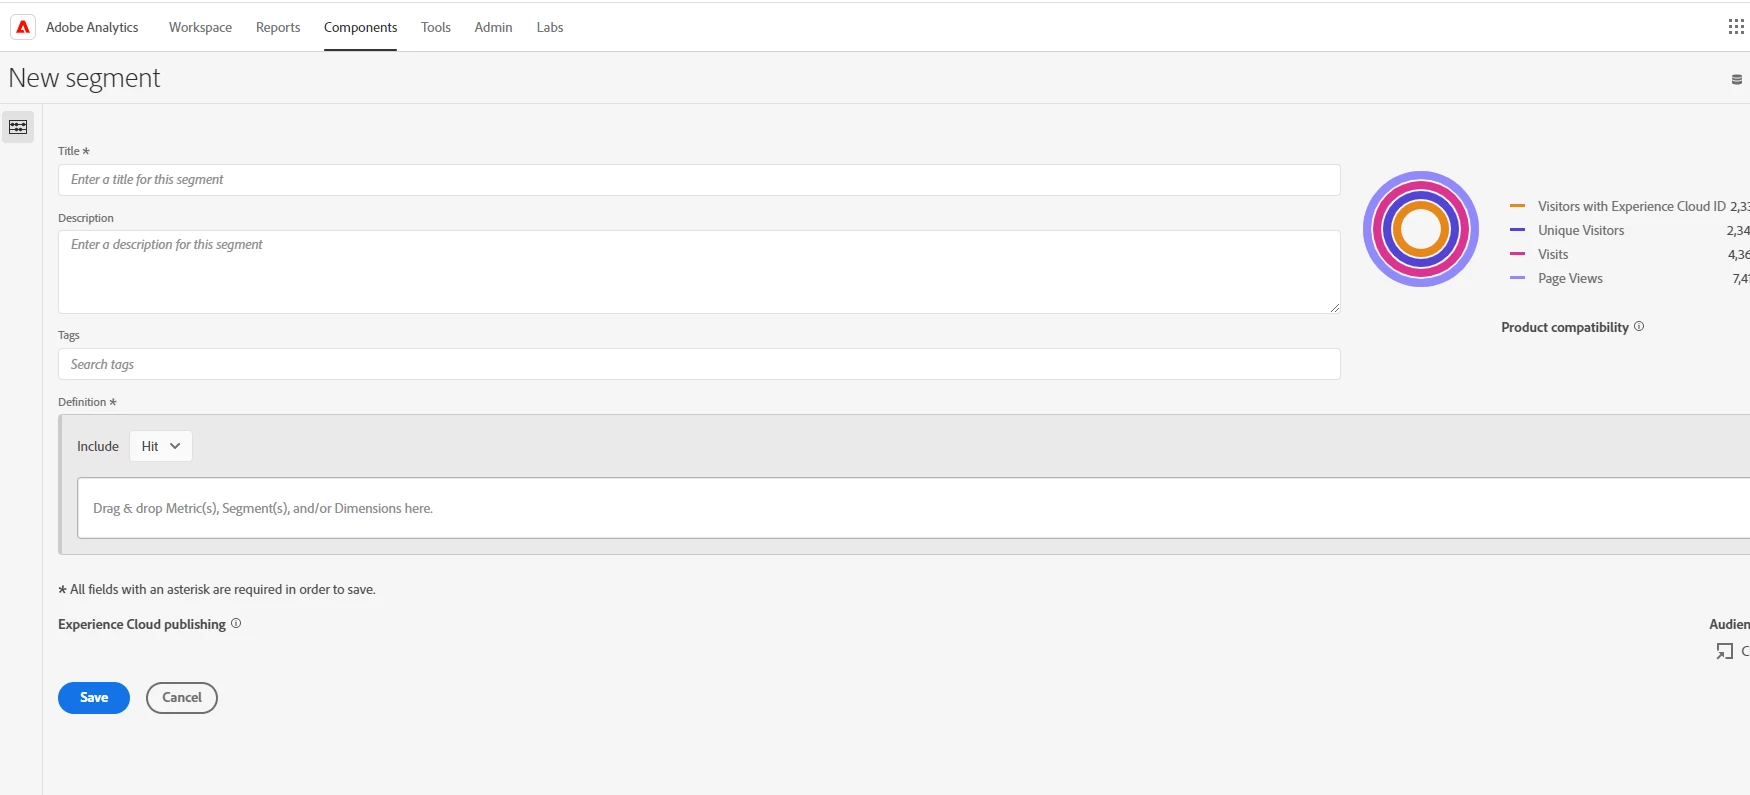
Task: Click the purple Unique Visitors legend swatch
Action: coord(1517,230)
